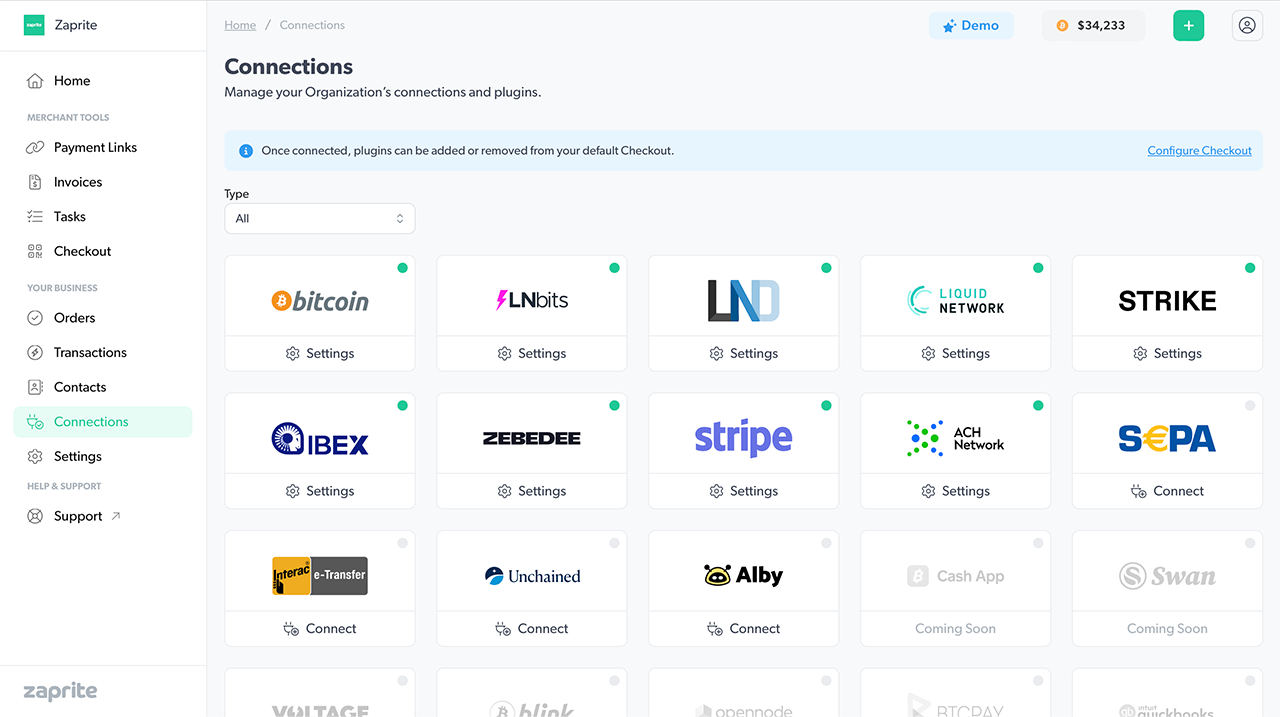
Task: Click the Home house icon in the sidebar
Action: tap(35, 81)
